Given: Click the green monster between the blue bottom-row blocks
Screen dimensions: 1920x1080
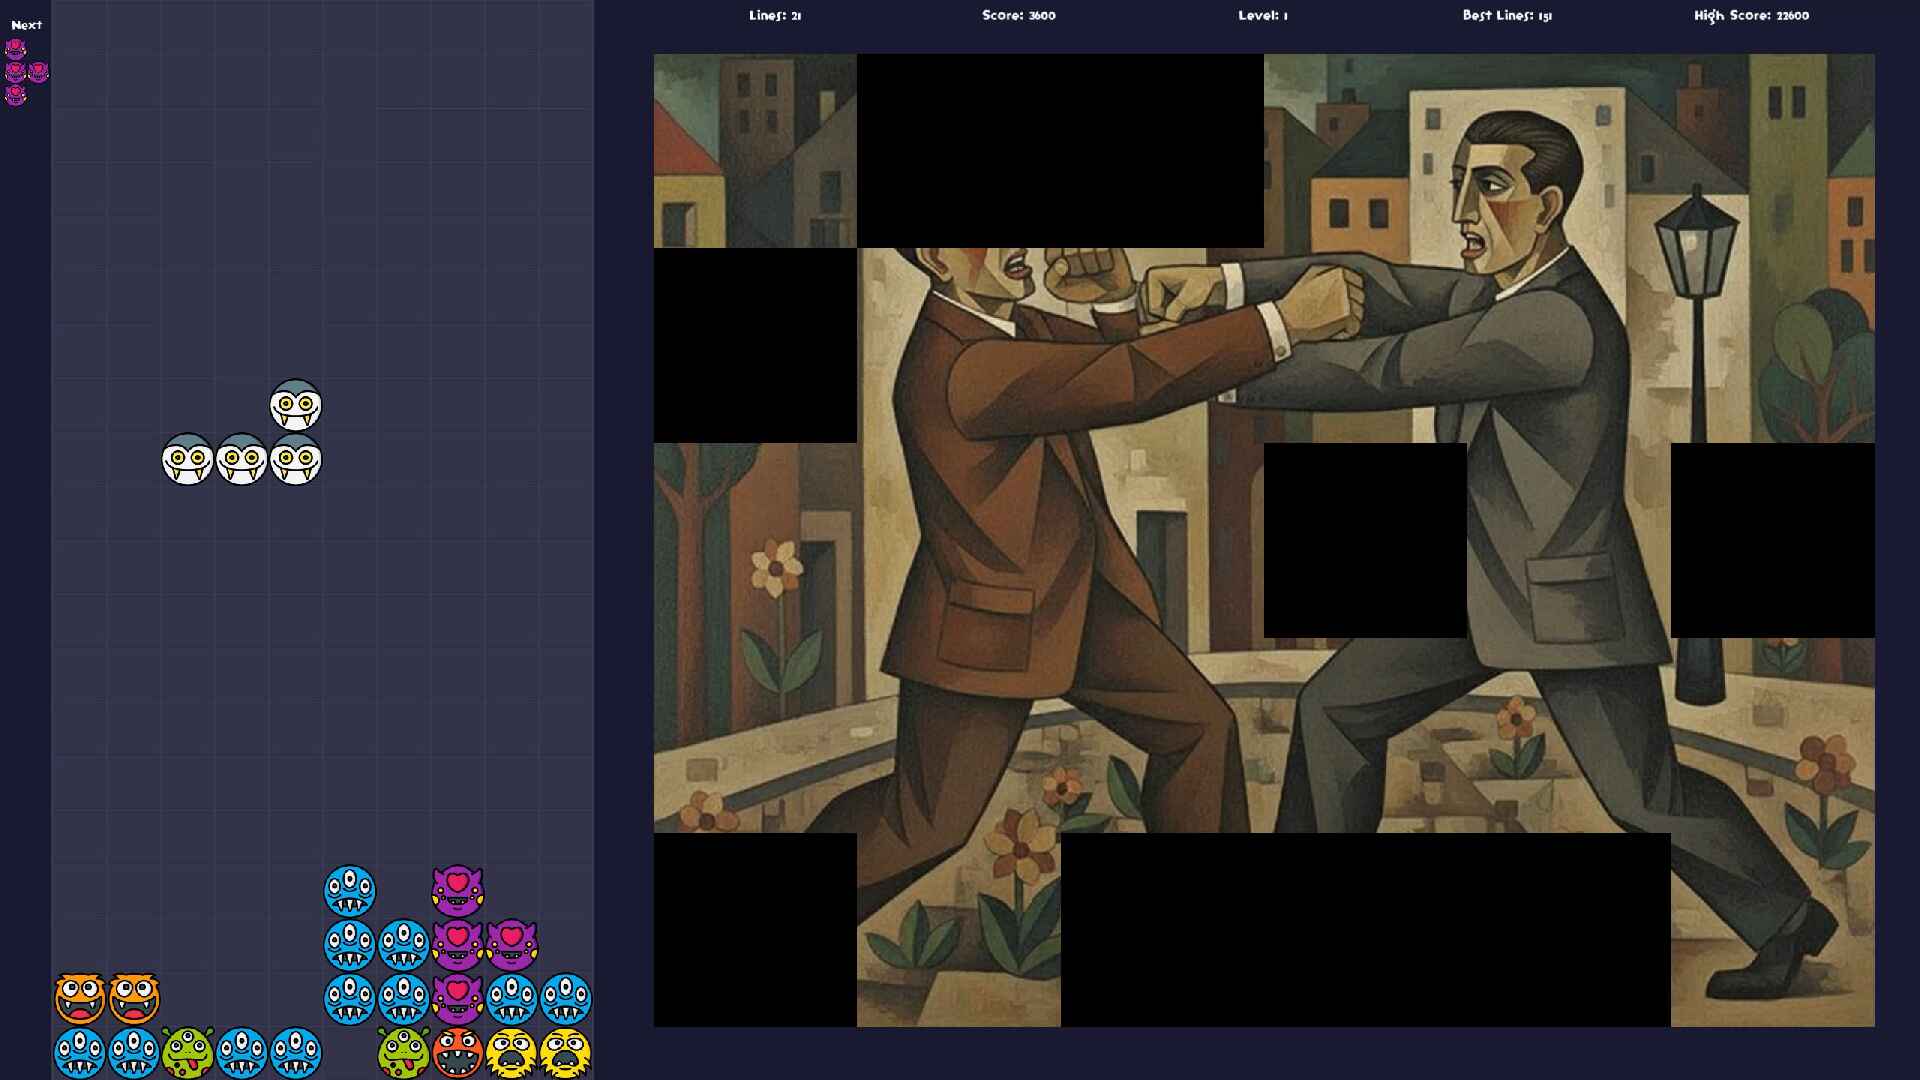Looking at the screenshot, I should 188,1052.
